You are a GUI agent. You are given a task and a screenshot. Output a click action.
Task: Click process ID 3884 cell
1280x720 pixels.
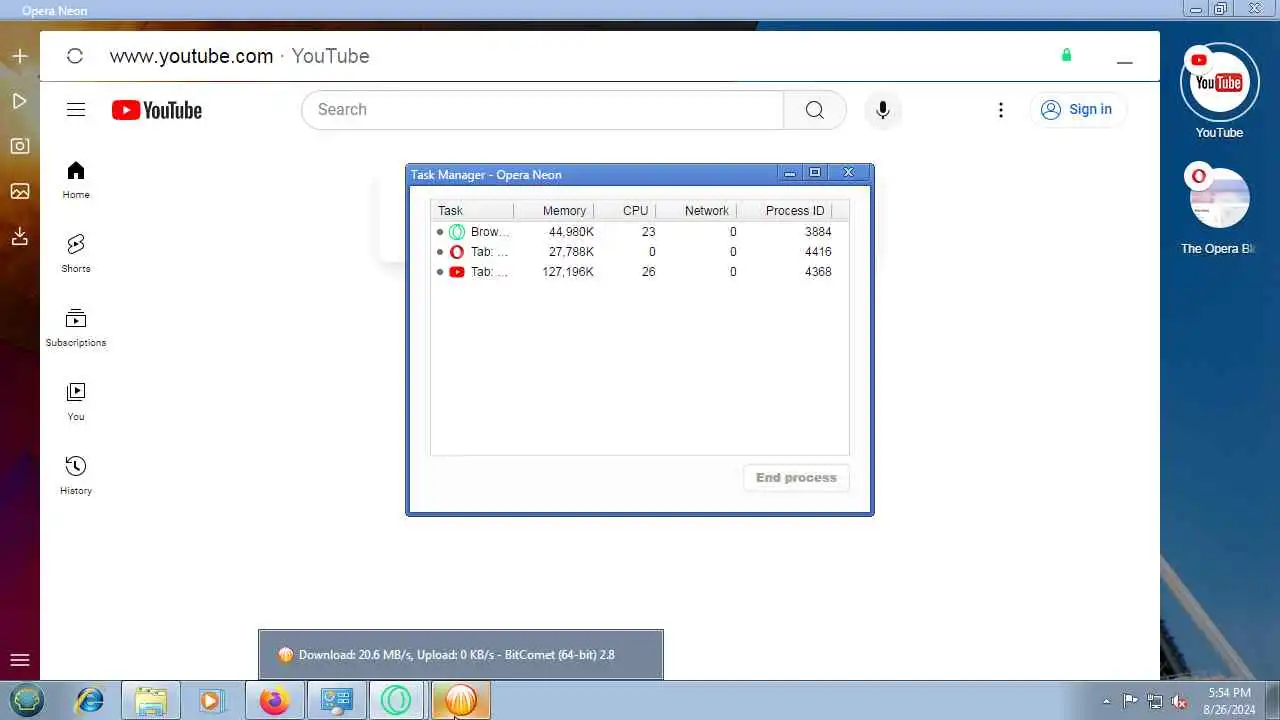pos(818,232)
